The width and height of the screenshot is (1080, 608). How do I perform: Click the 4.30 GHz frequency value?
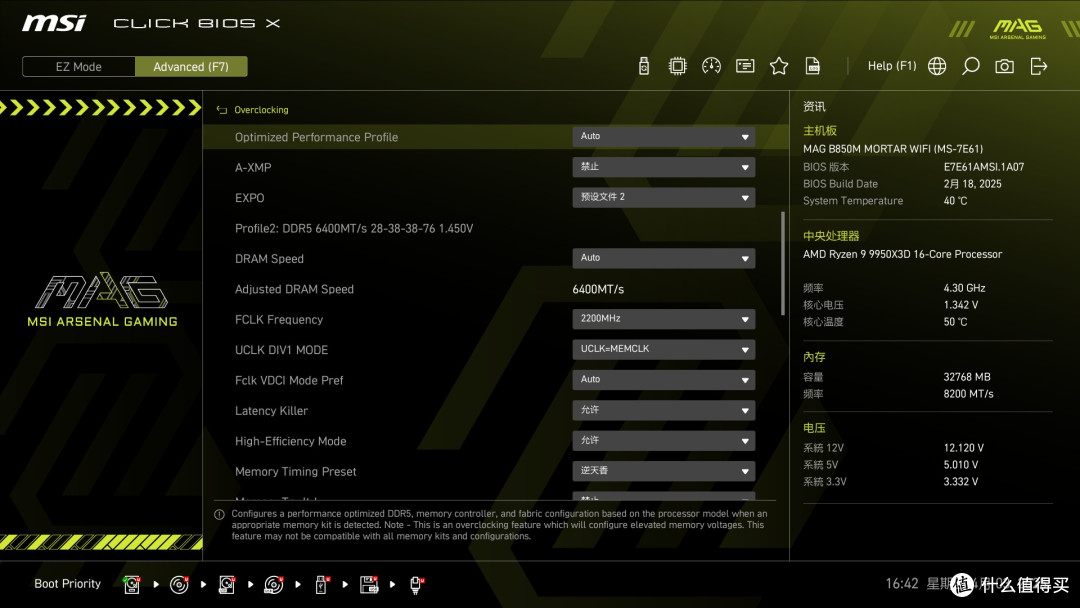coord(964,288)
